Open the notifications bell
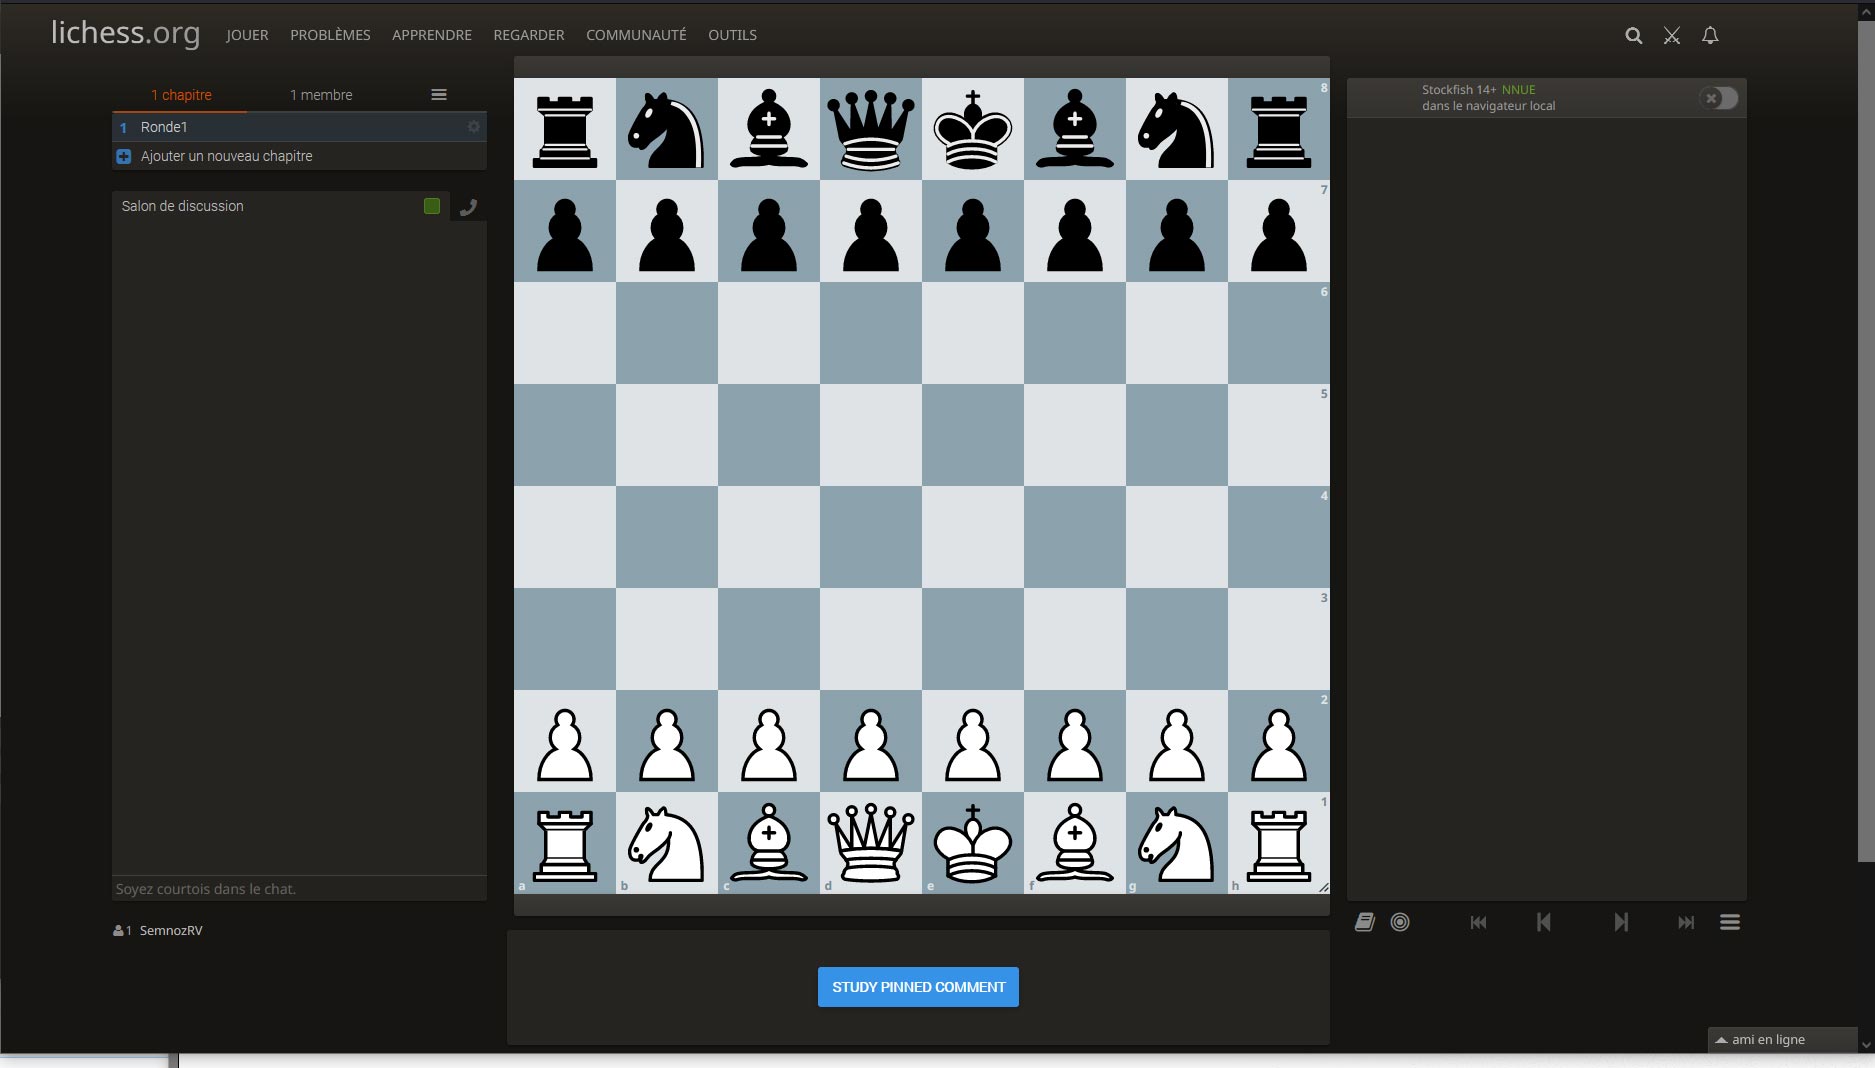The width and height of the screenshot is (1875, 1068). [x=1710, y=36]
